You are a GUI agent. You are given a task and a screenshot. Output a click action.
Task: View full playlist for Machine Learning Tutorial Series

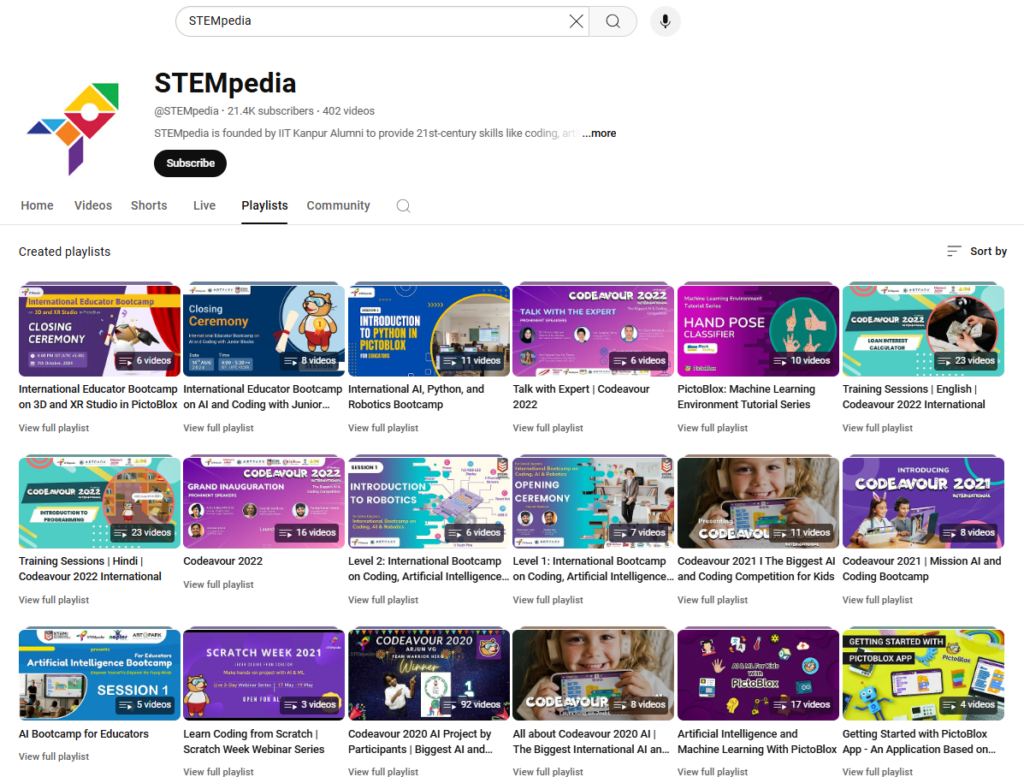pyautogui.click(x=712, y=428)
